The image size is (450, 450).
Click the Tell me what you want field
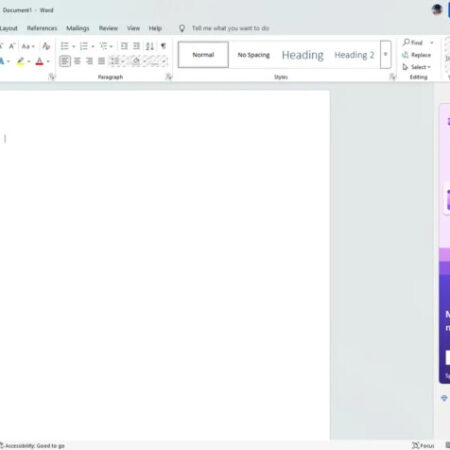click(230, 28)
